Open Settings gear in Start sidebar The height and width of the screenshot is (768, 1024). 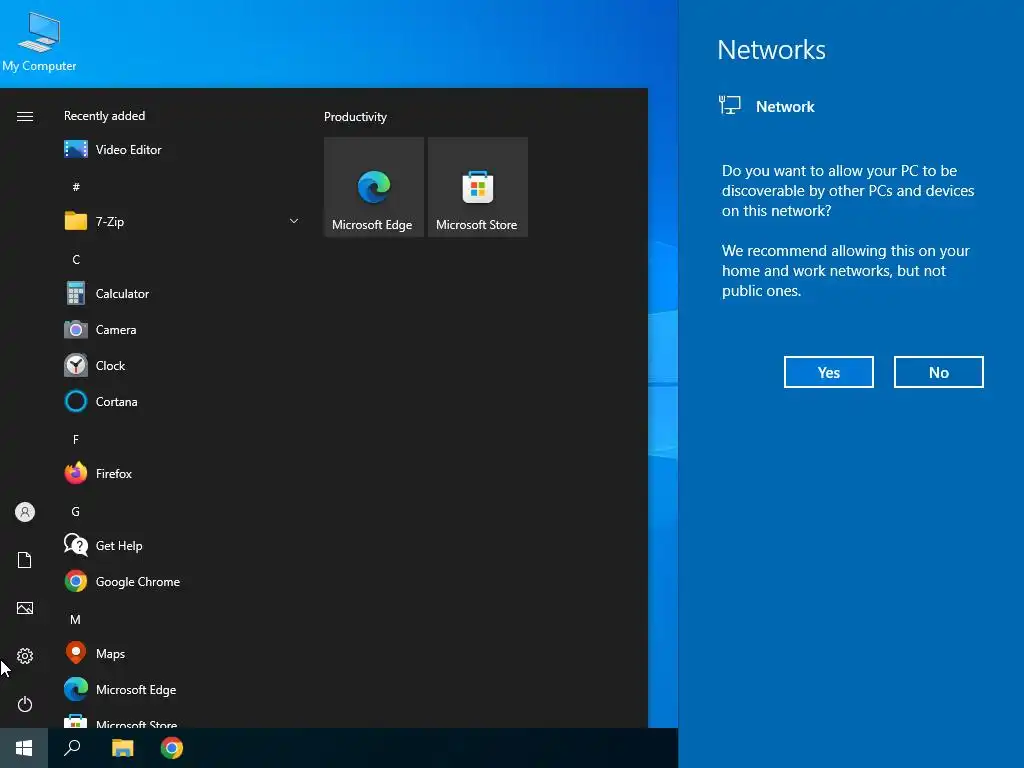click(x=25, y=656)
